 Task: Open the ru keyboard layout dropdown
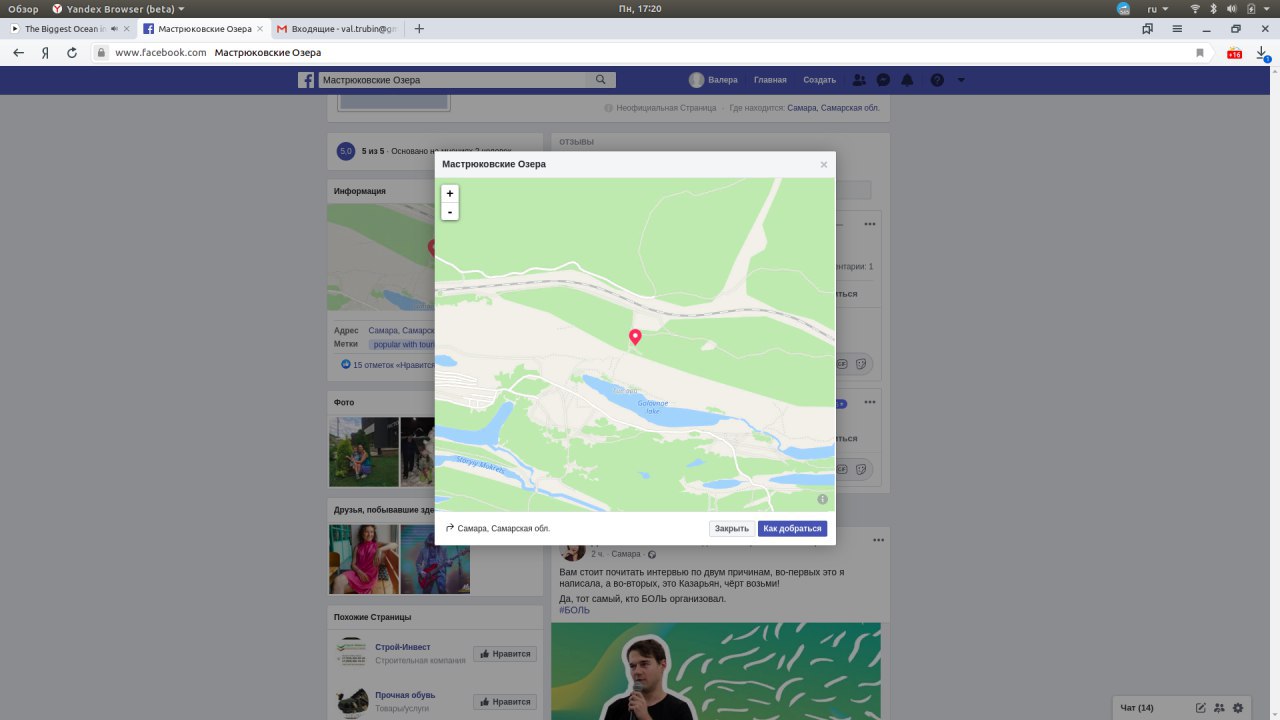pos(1157,8)
